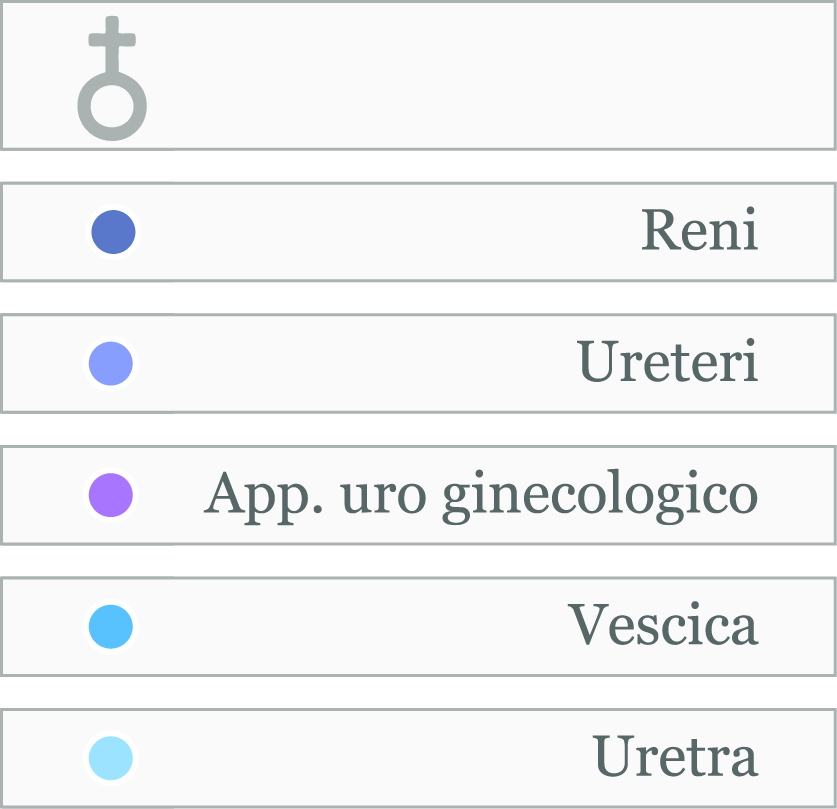Screen dimensions: 837x809
Task: Click empty space between Uretra dot and label
Action: click(350, 758)
